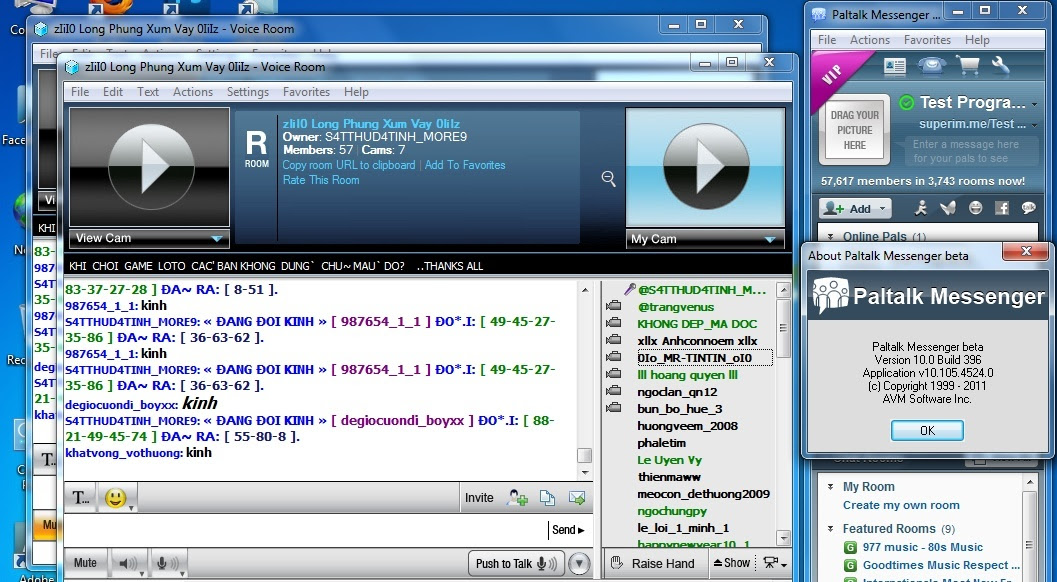Image resolution: width=1057 pixels, height=582 pixels.
Task: Click the microphone icon beside @S4TTHUD4TINH_M
Action: click(629, 289)
